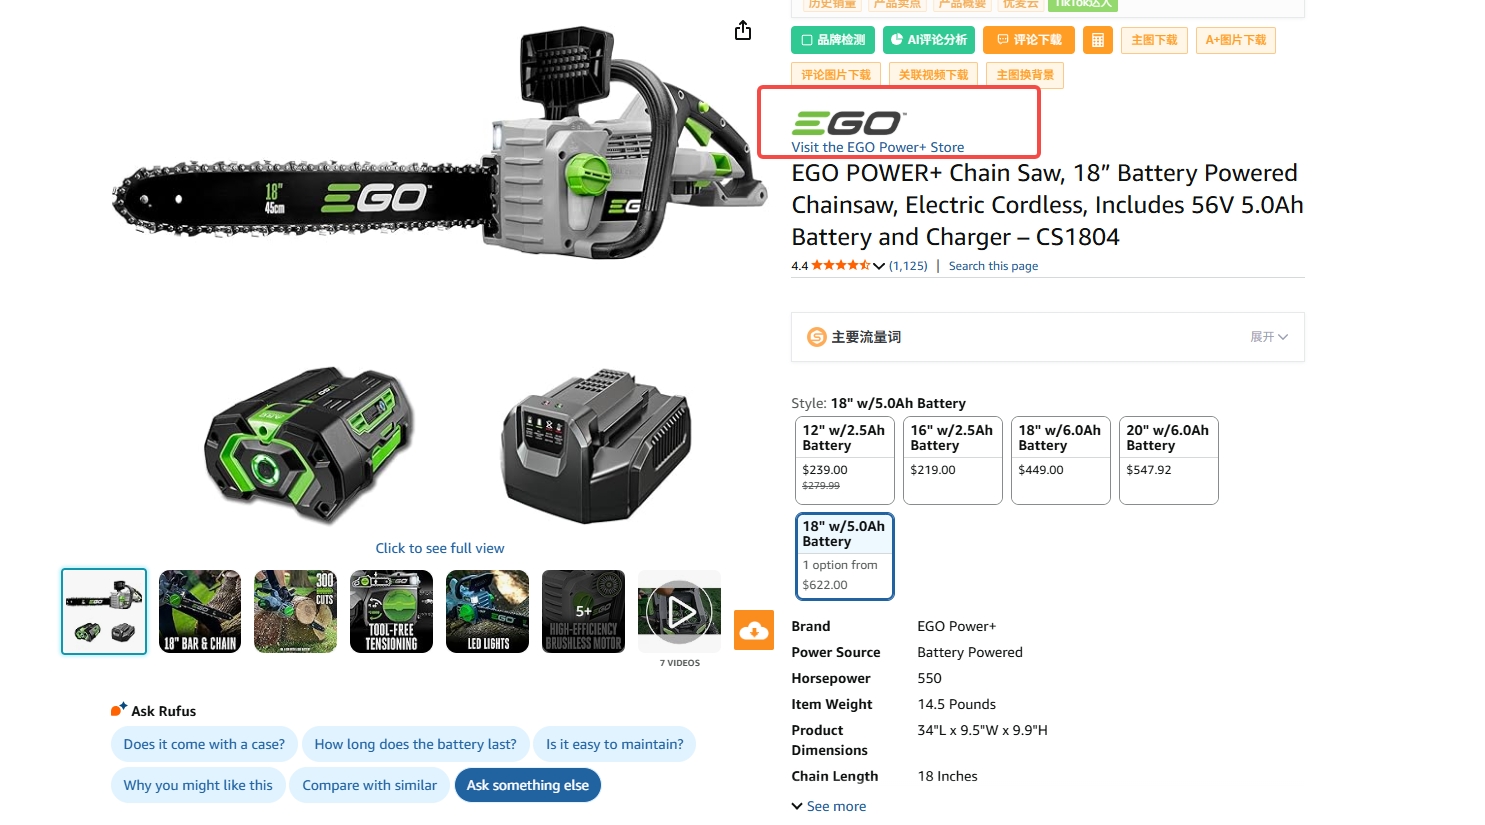Select the LED Lights image thumbnail
This screenshot has height=825, width=1485.
point(487,611)
